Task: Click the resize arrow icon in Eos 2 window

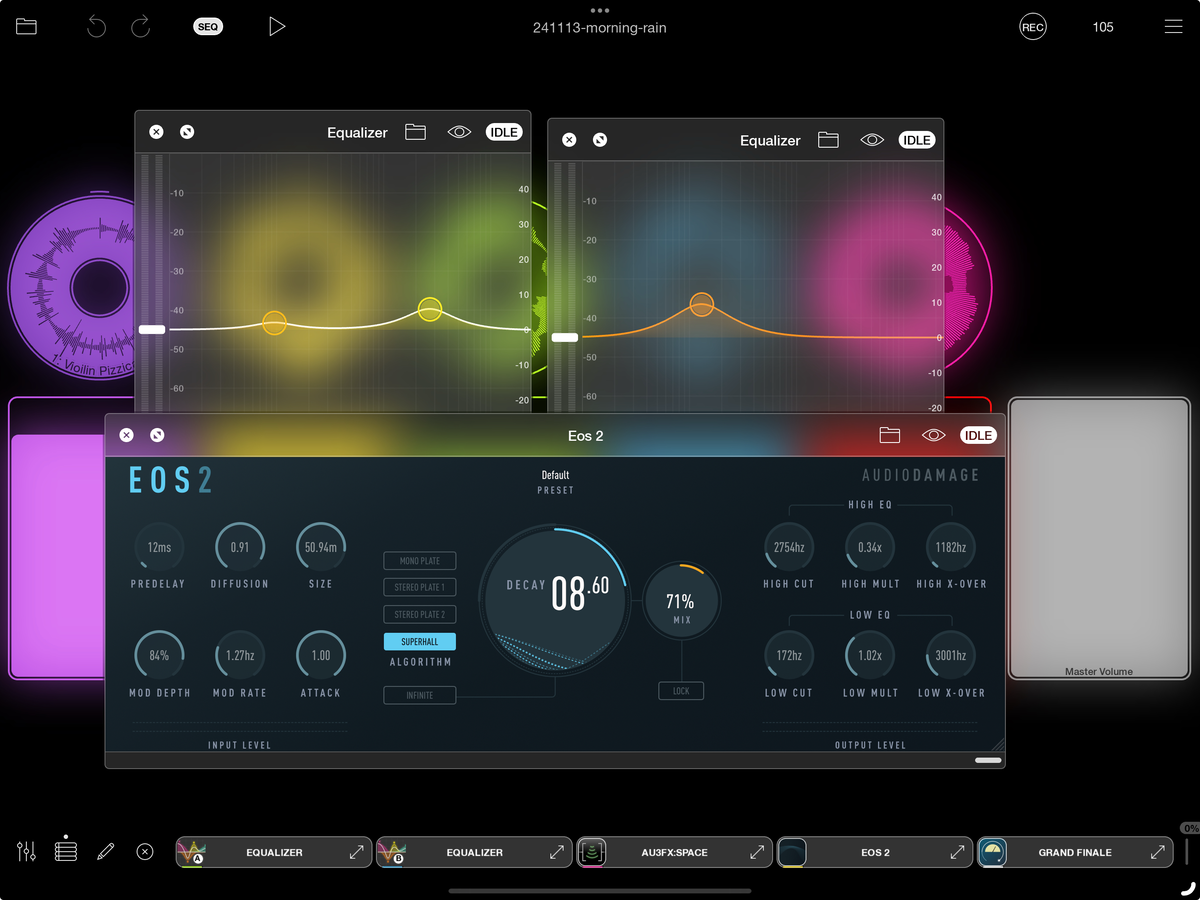Action: [157, 435]
